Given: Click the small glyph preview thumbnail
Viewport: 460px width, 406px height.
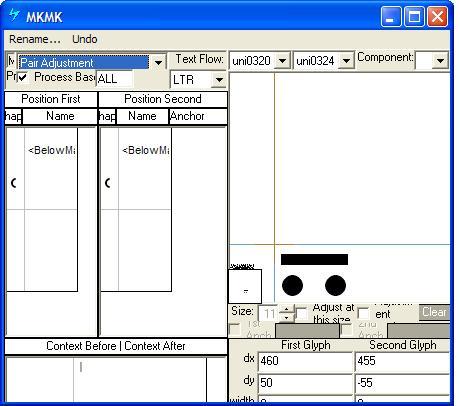Looking at the screenshot, I should click(245, 286).
